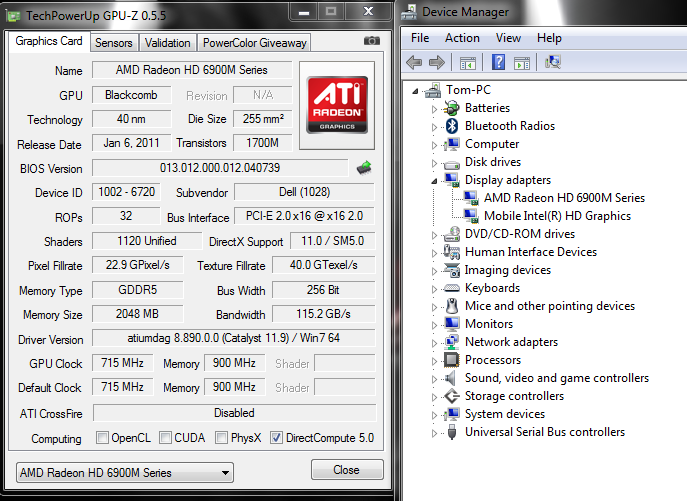This screenshot has width=687, height=501.
Task: Click the blue Help question mark icon
Action: [499, 62]
